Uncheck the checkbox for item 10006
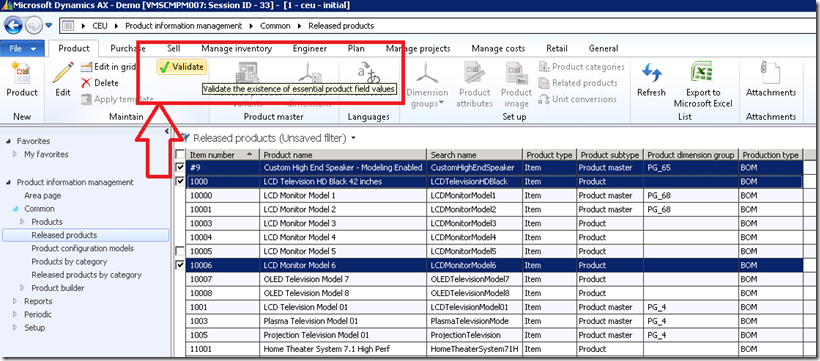820x361 pixels. pyautogui.click(x=180, y=265)
